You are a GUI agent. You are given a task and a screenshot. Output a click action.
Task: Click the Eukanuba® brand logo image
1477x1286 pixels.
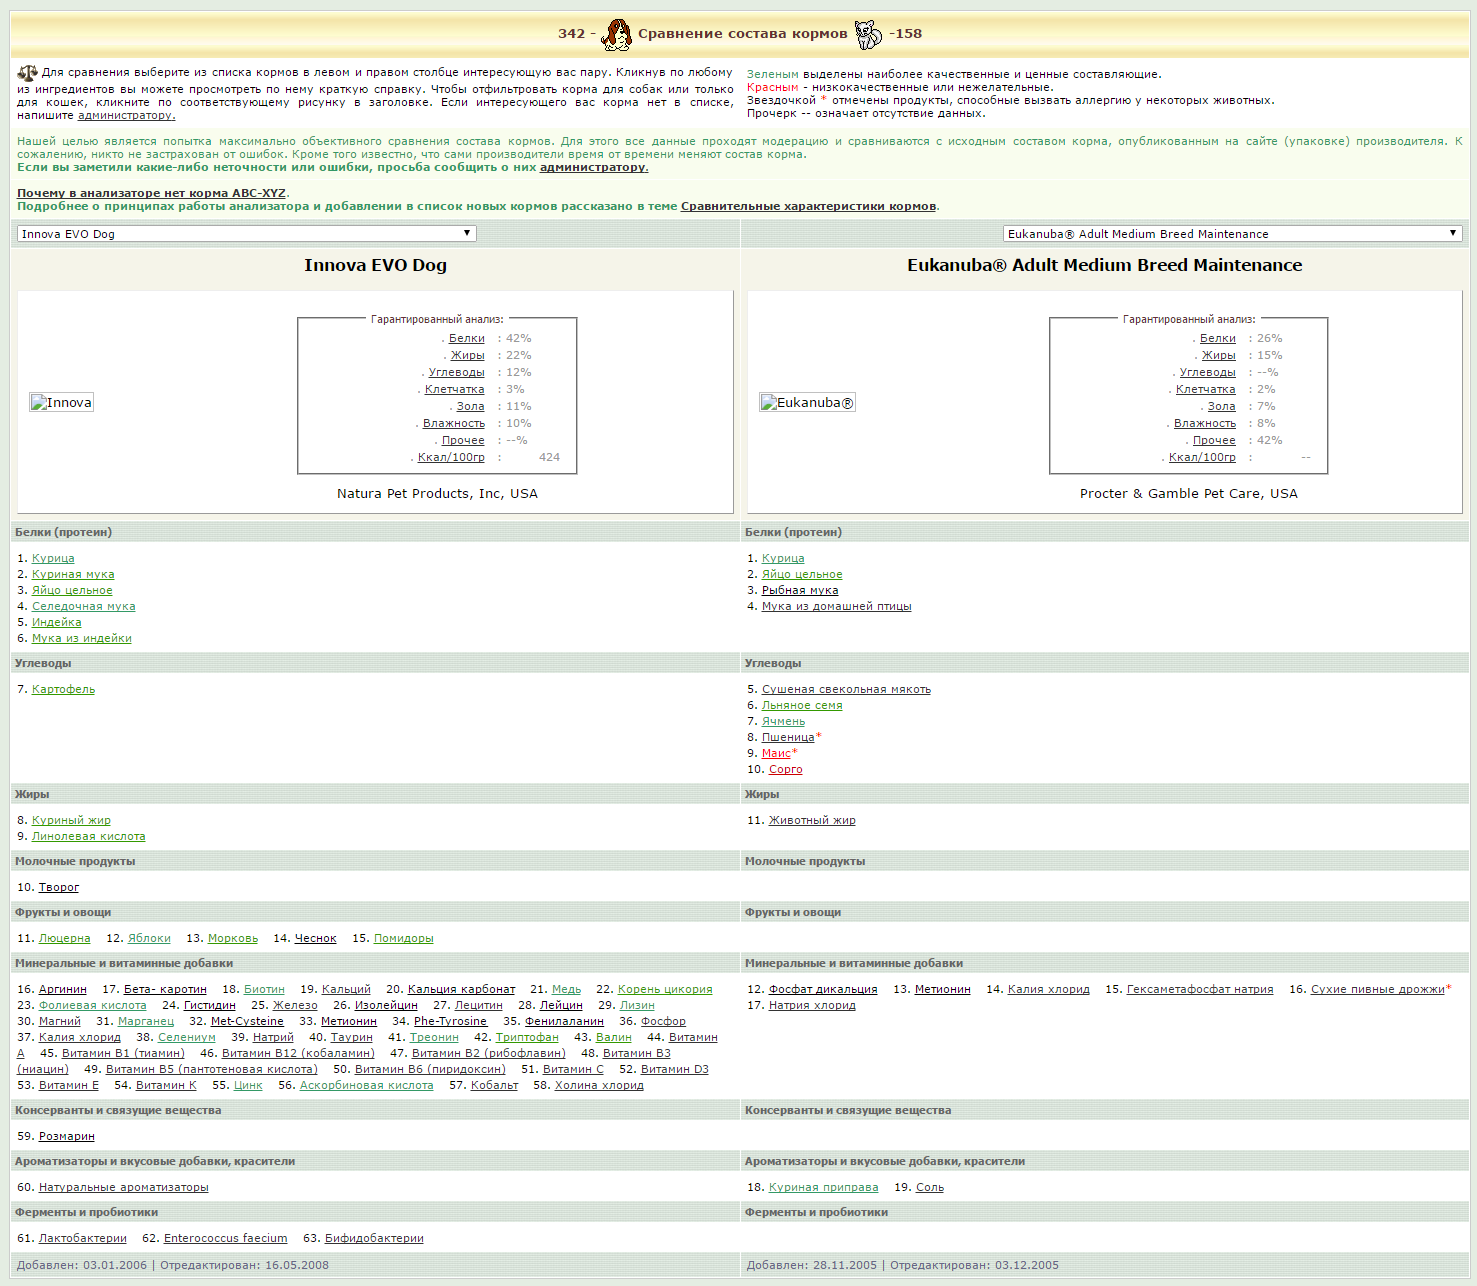pyautogui.click(x=807, y=403)
